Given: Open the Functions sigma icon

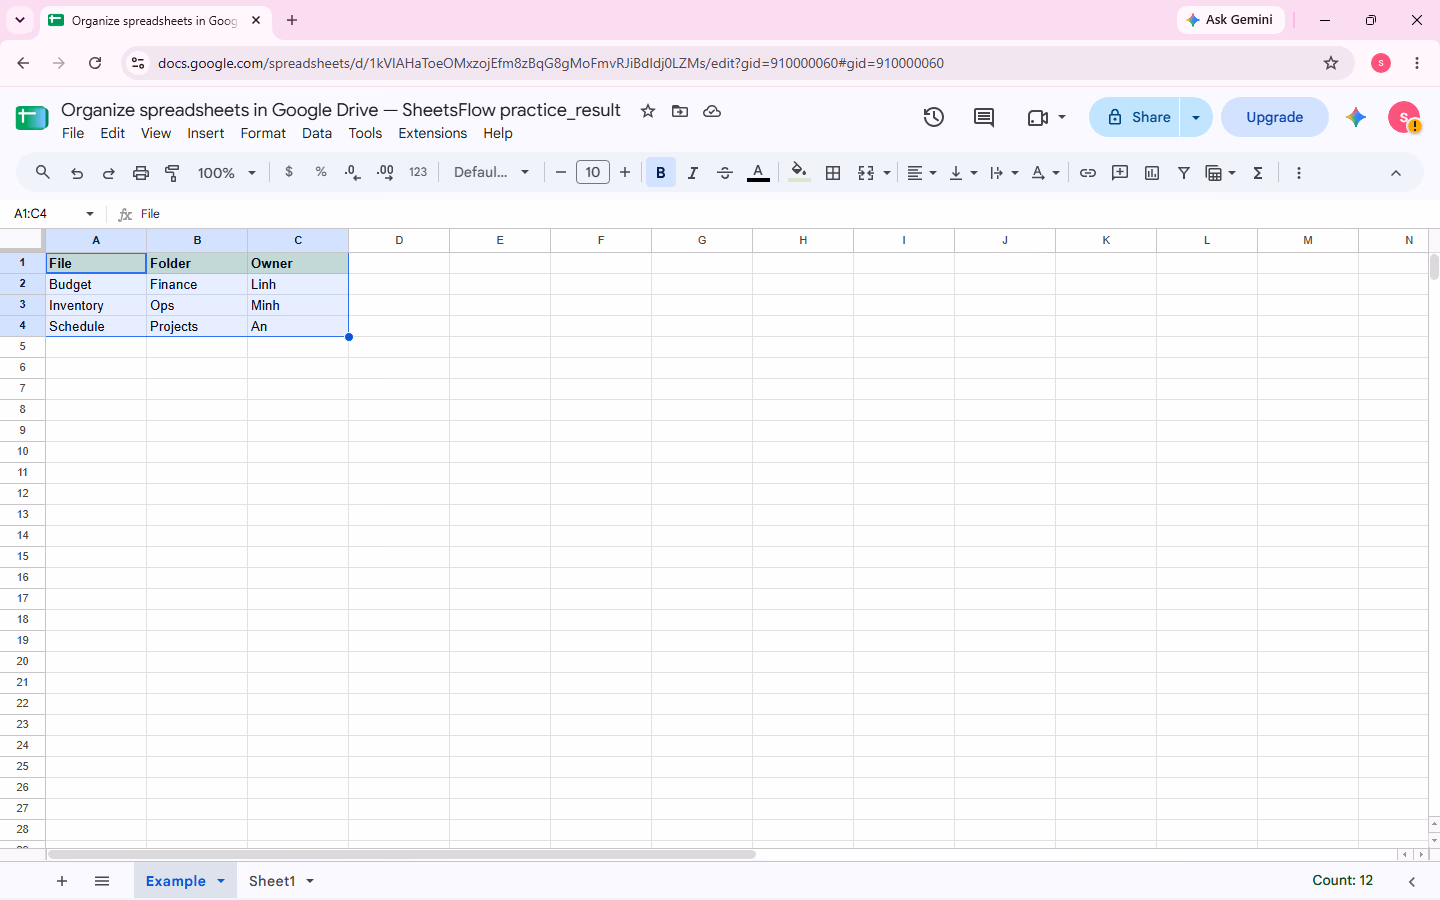Looking at the screenshot, I should click(1258, 173).
